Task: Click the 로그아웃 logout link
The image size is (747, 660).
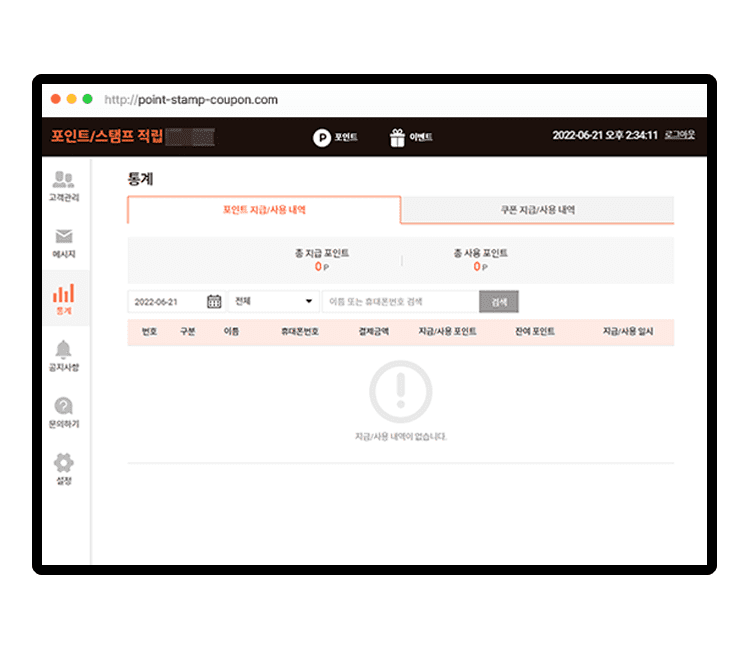Action: point(679,135)
